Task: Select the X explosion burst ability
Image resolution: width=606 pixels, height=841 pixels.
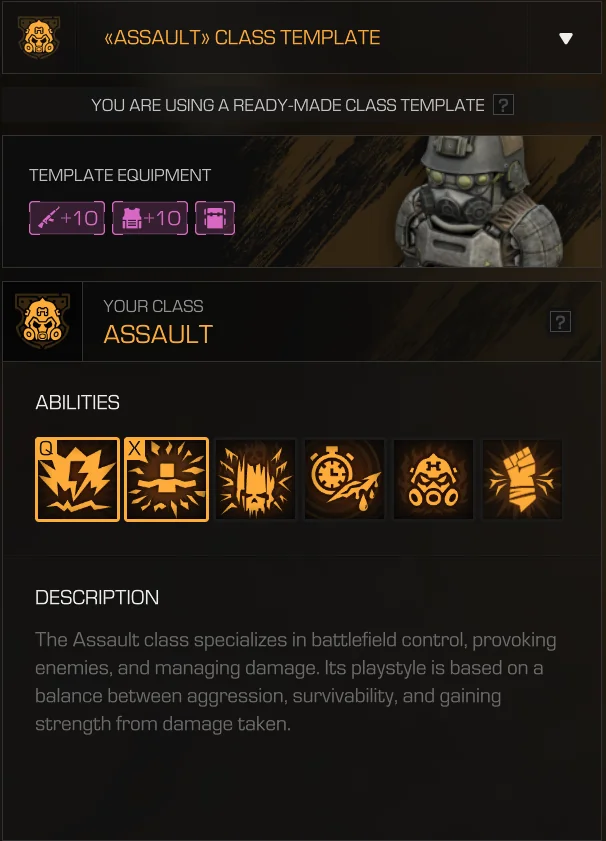Action: pyautogui.click(x=166, y=479)
